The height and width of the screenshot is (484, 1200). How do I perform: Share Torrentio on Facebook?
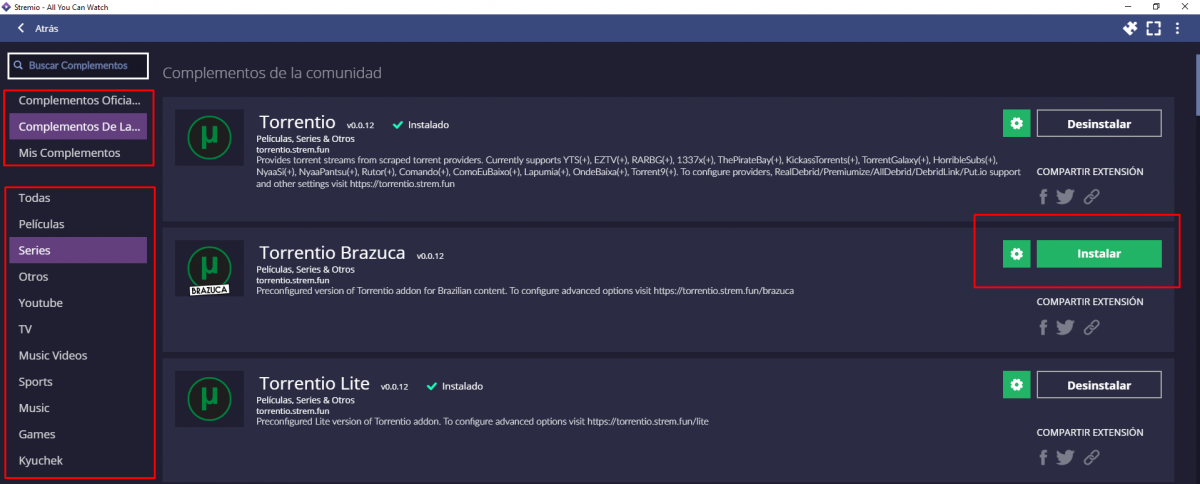(1044, 196)
